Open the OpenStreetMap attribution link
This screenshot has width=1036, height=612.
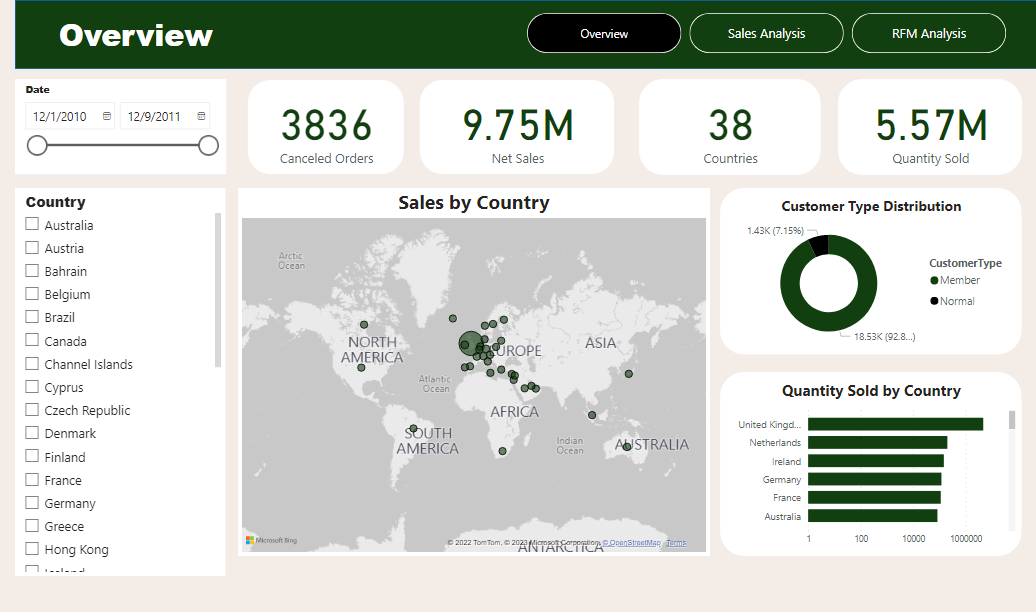pos(631,543)
